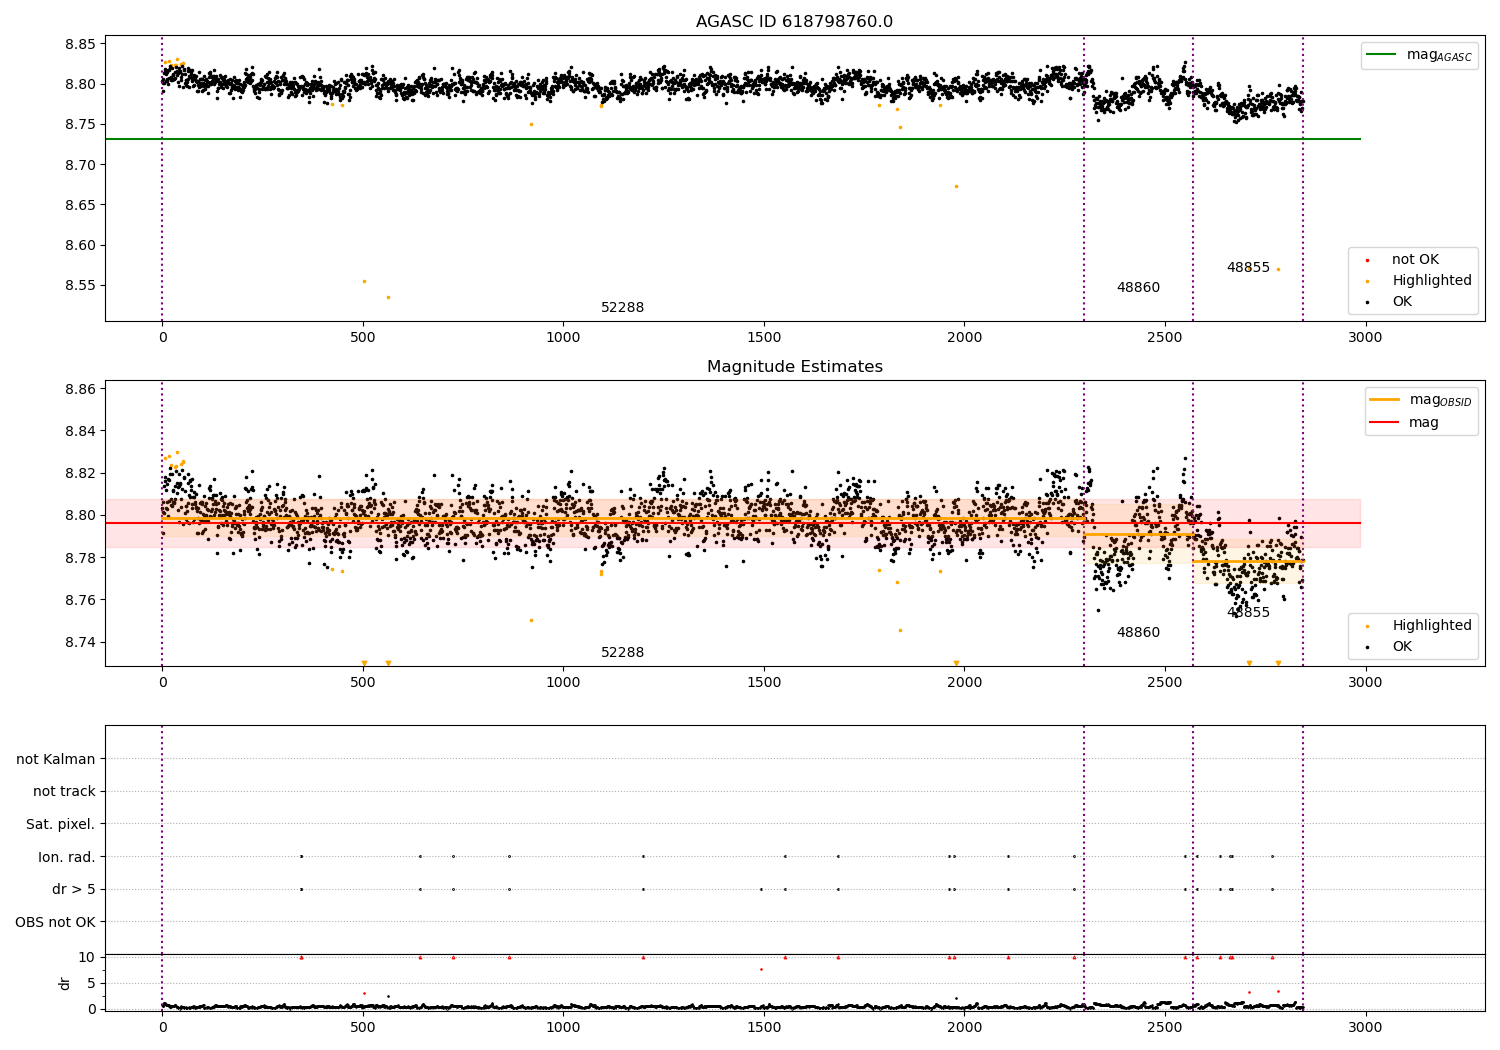This screenshot has width=1500, height=1050.
Task: Click the "OBS not OK" axis label
Action: click(x=55, y=922)
